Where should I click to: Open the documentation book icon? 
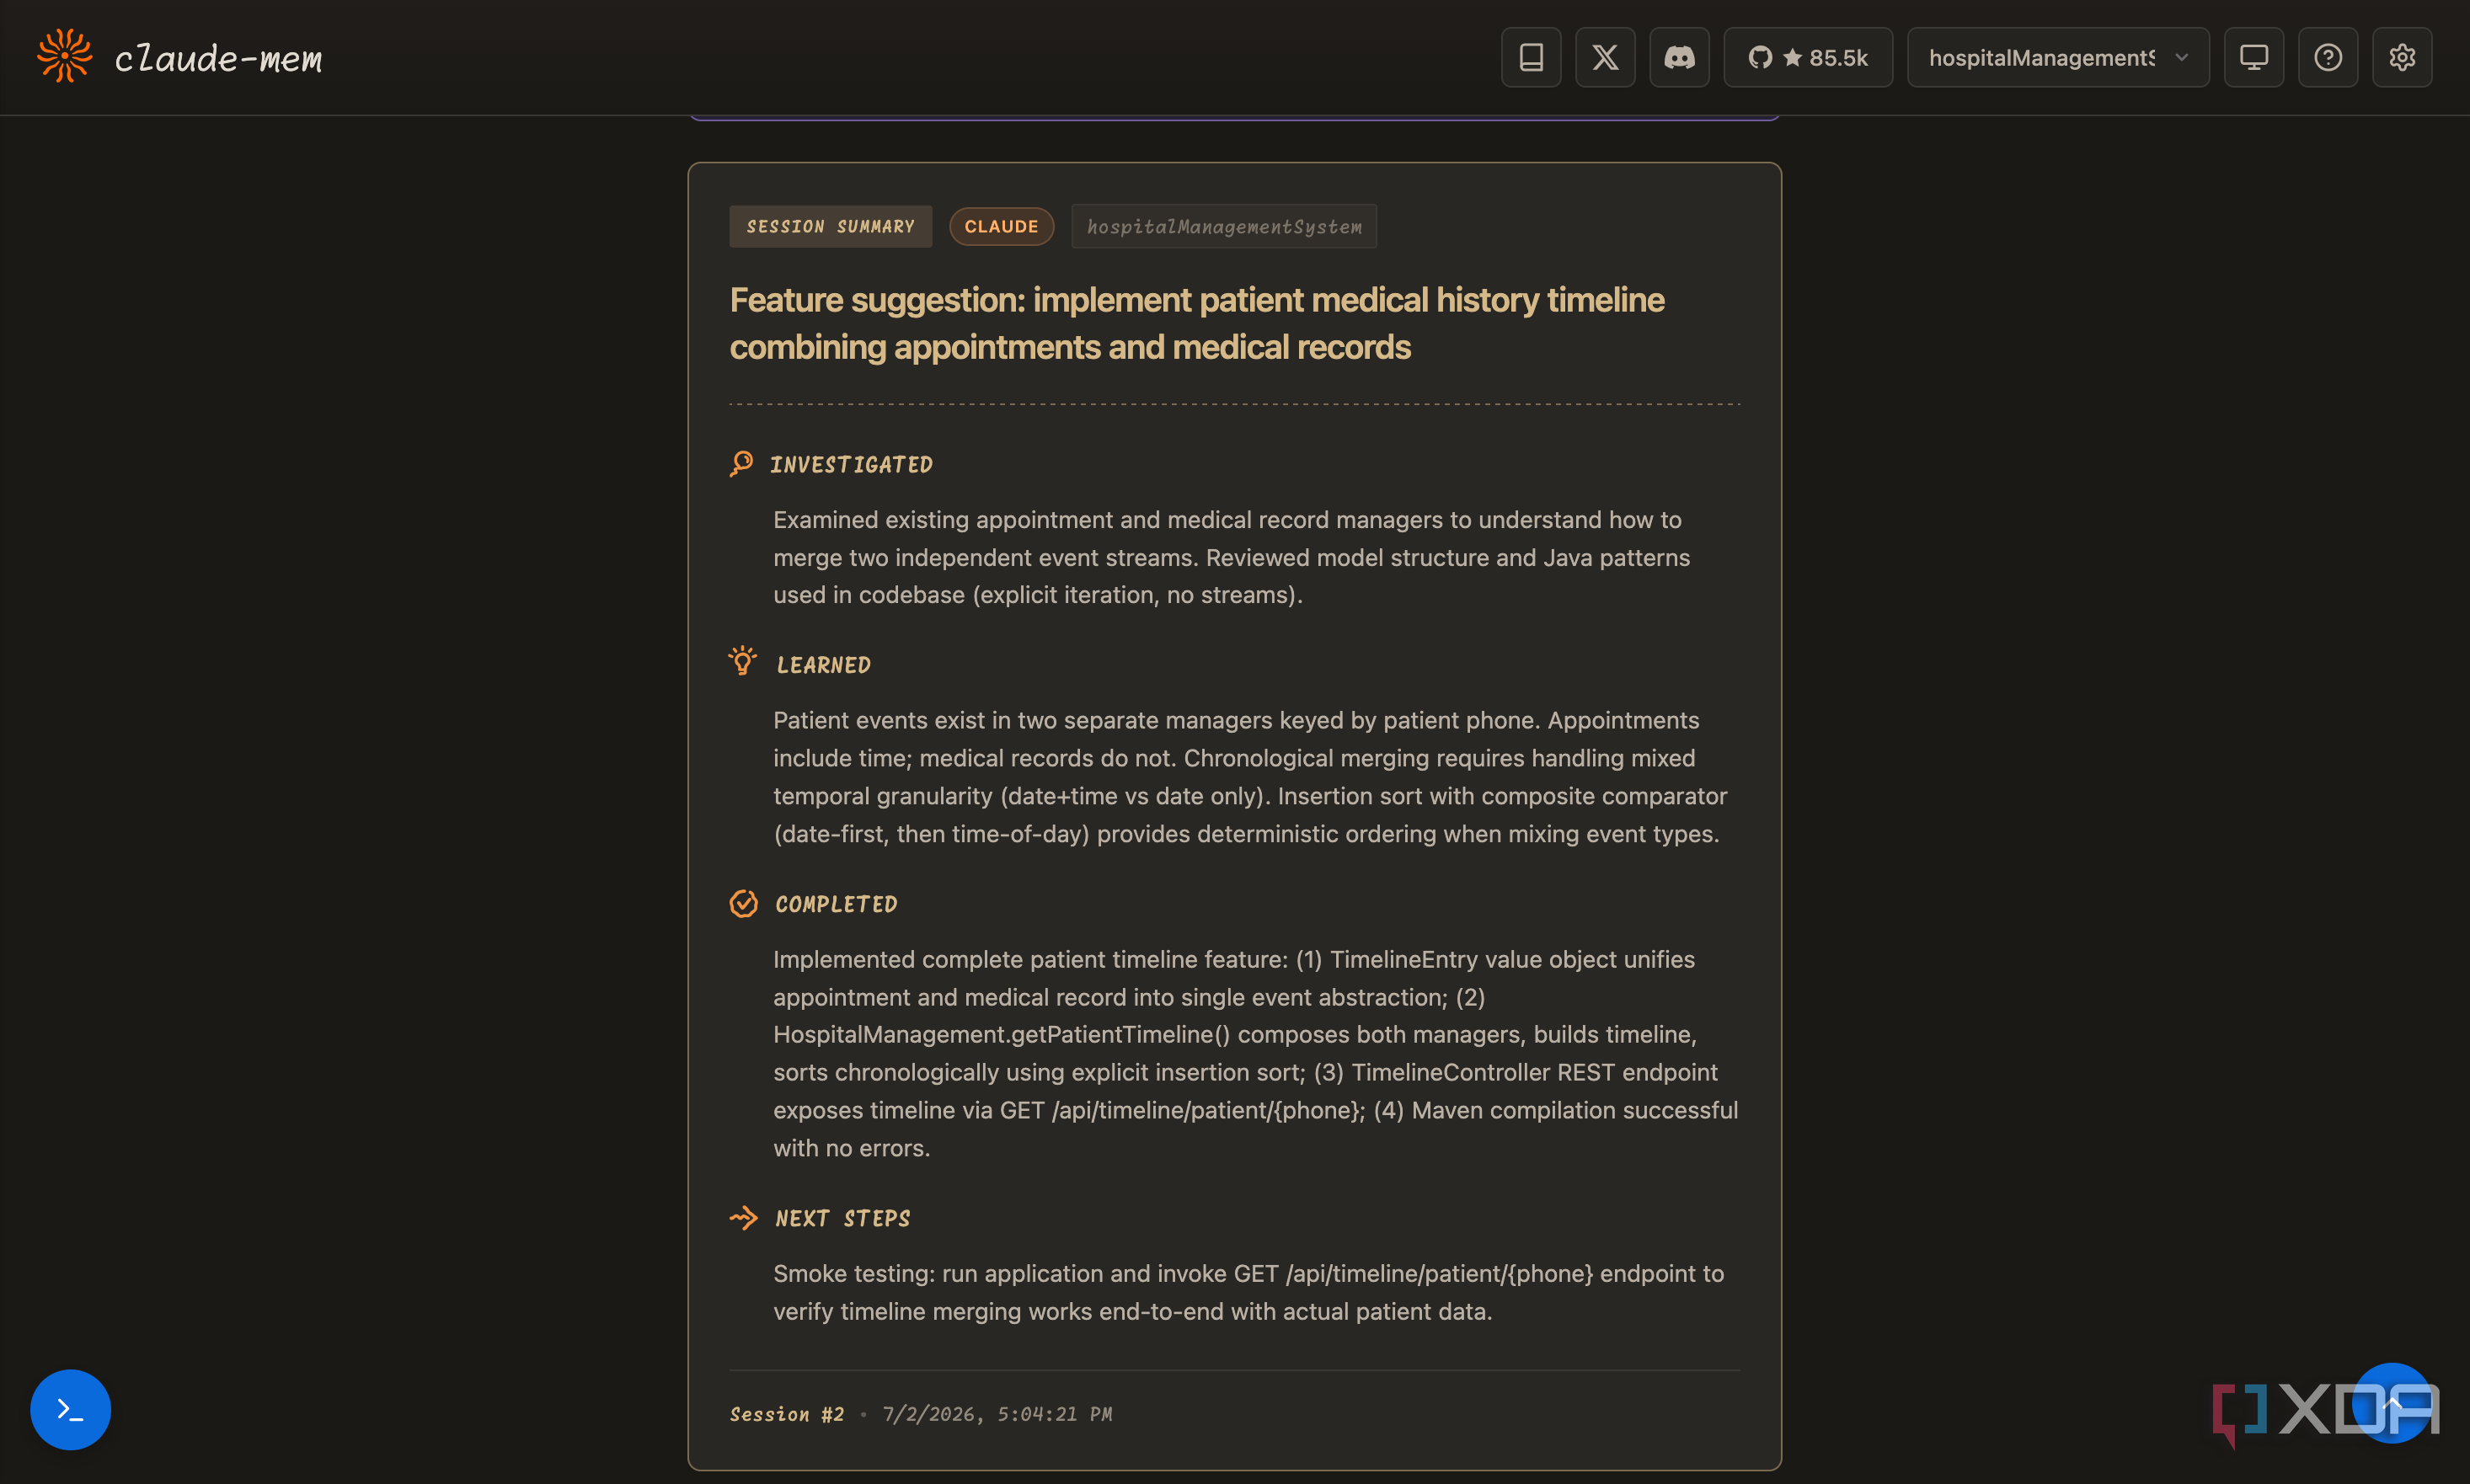tap(1530, 58)
